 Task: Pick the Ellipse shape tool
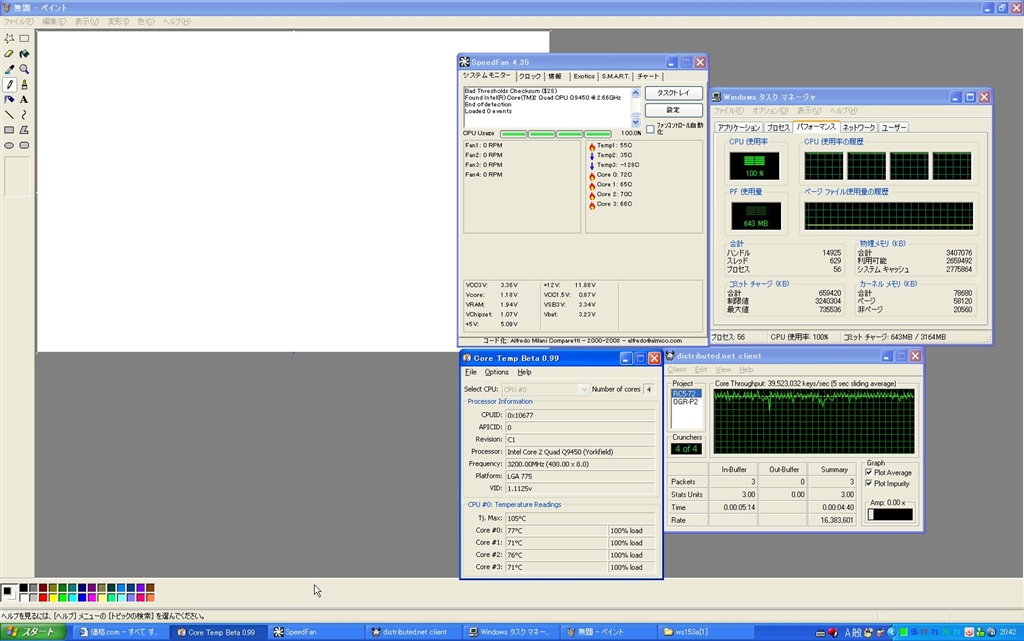pos(9,145)
